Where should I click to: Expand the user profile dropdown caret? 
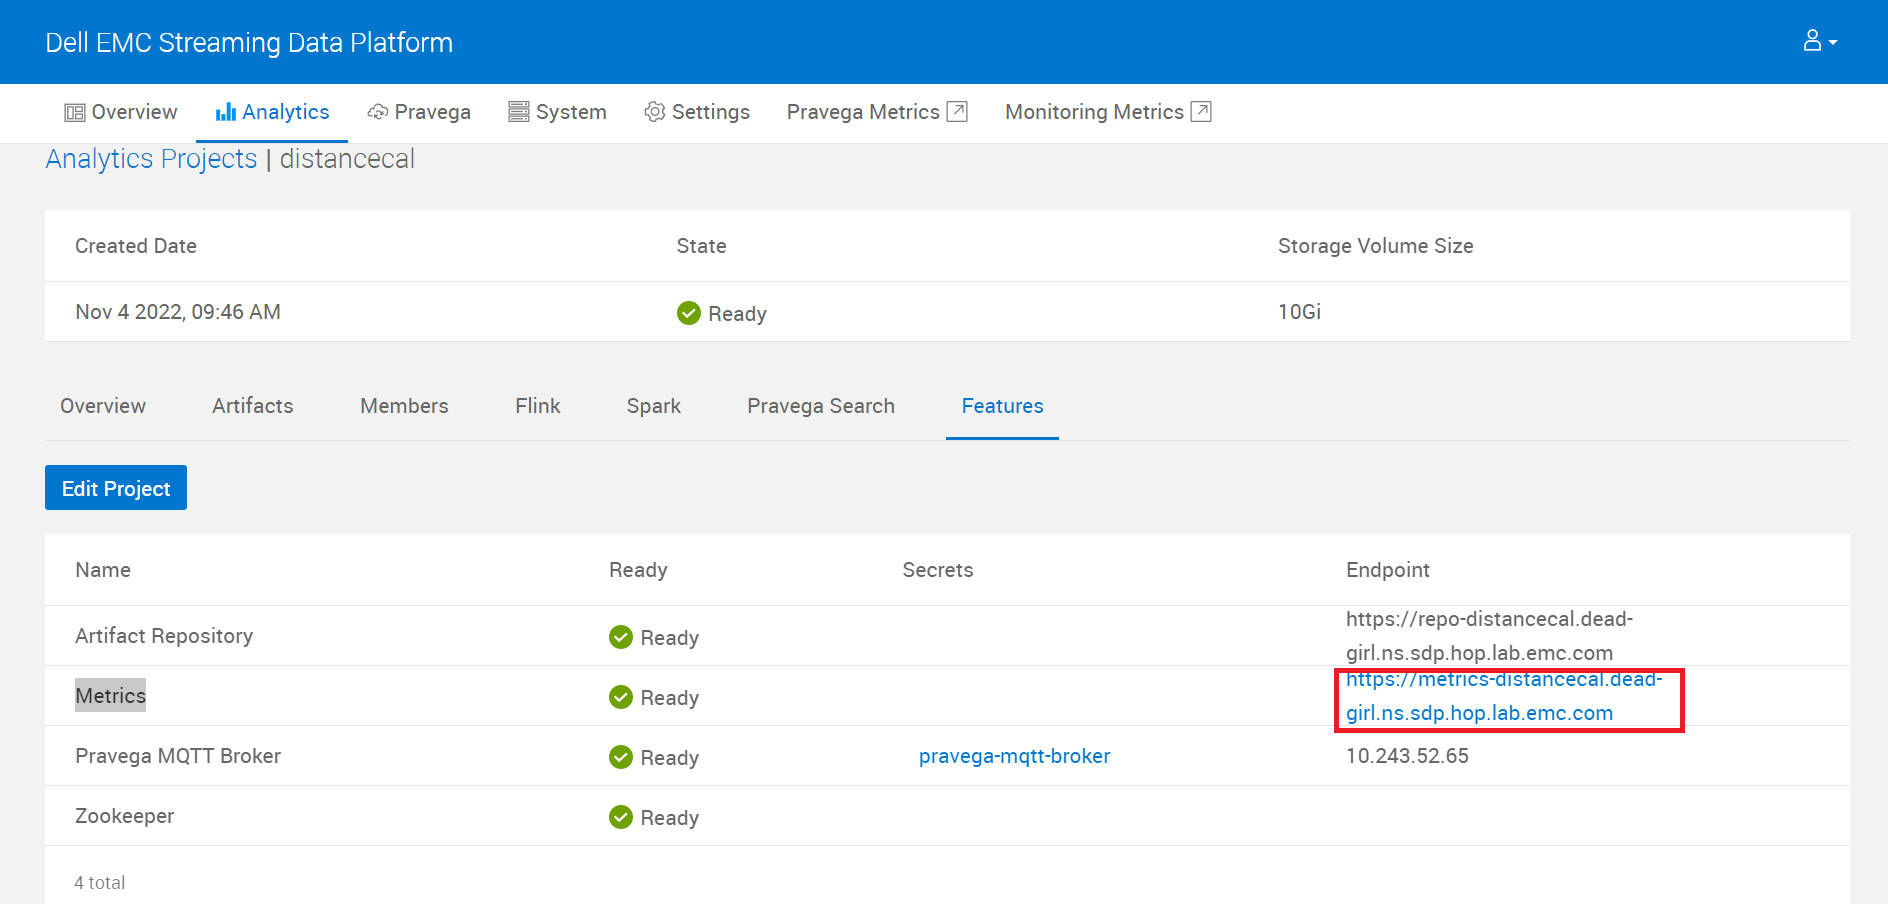pyautogui.click(x=1833, y=43)
